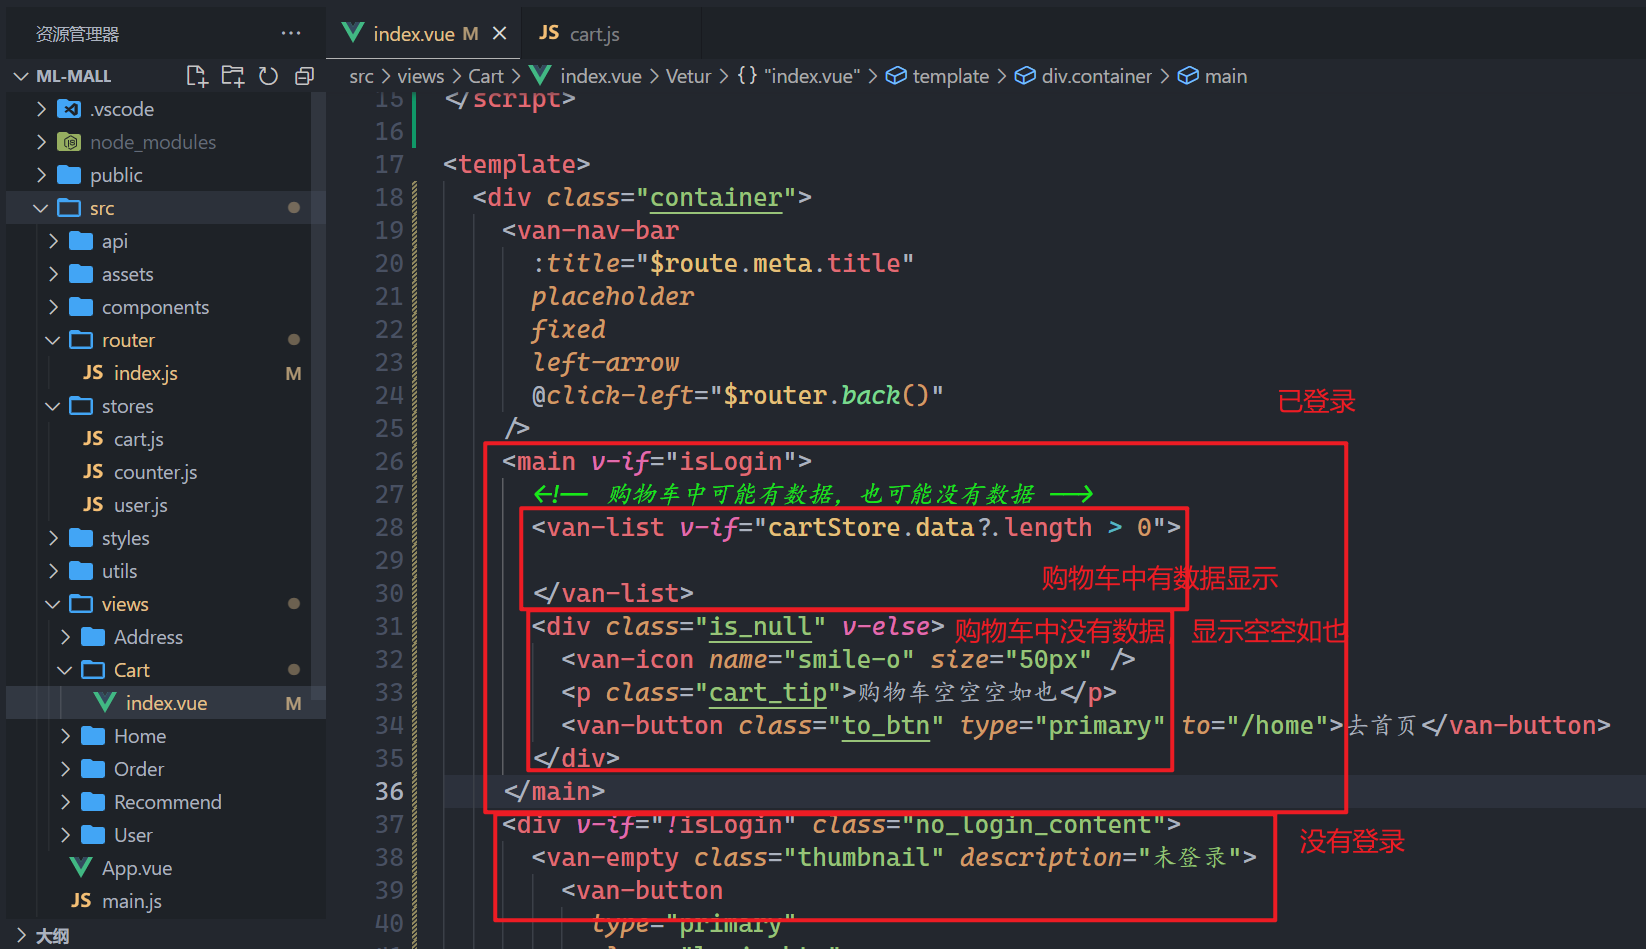This screenshot has height=949, width=1646.
Task: Click the src breadcrumb
Action: (x=361, y=76)
